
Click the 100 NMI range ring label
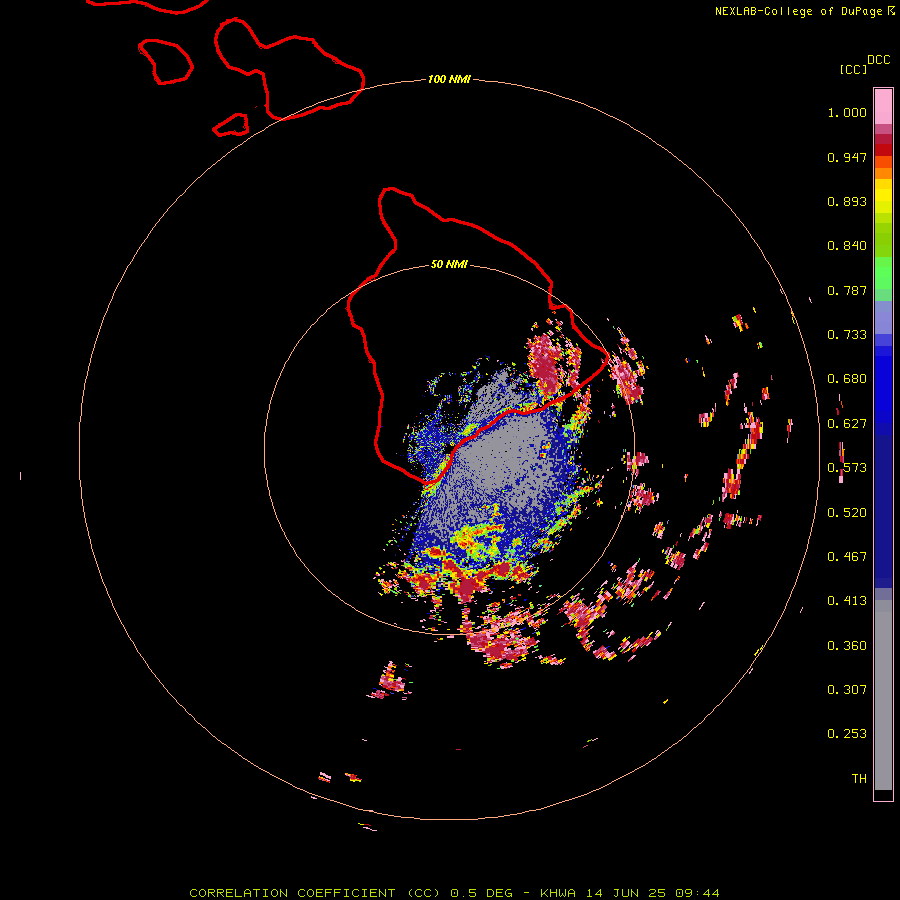pos(449,79)
